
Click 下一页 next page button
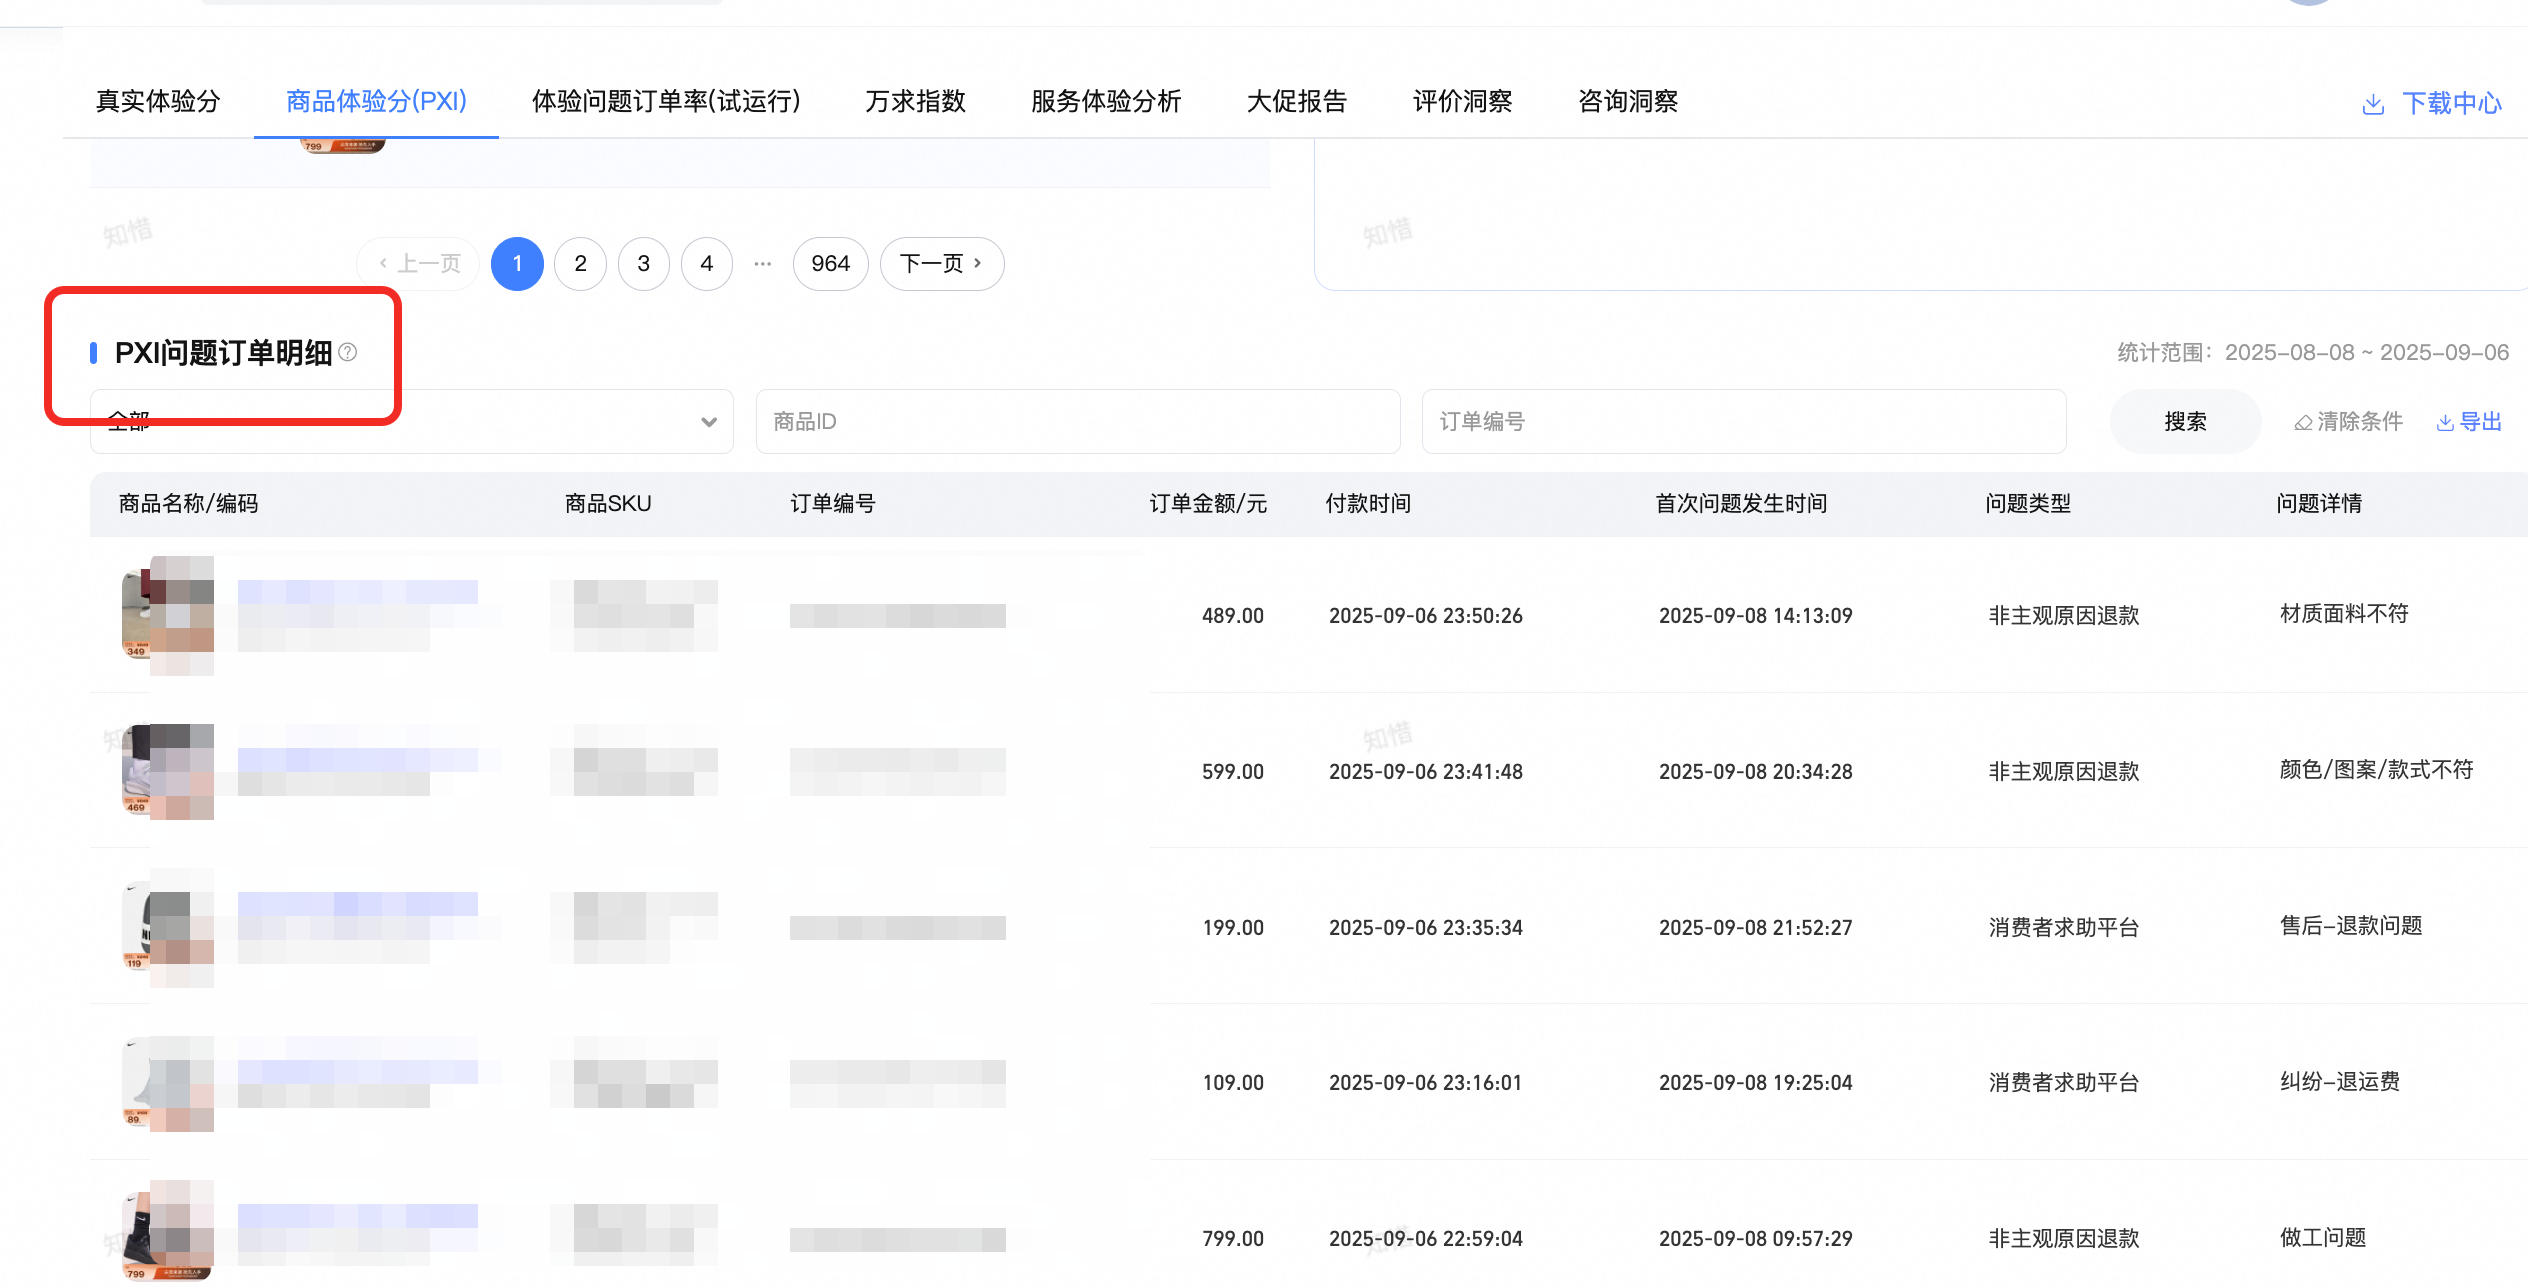coord(942,264)
